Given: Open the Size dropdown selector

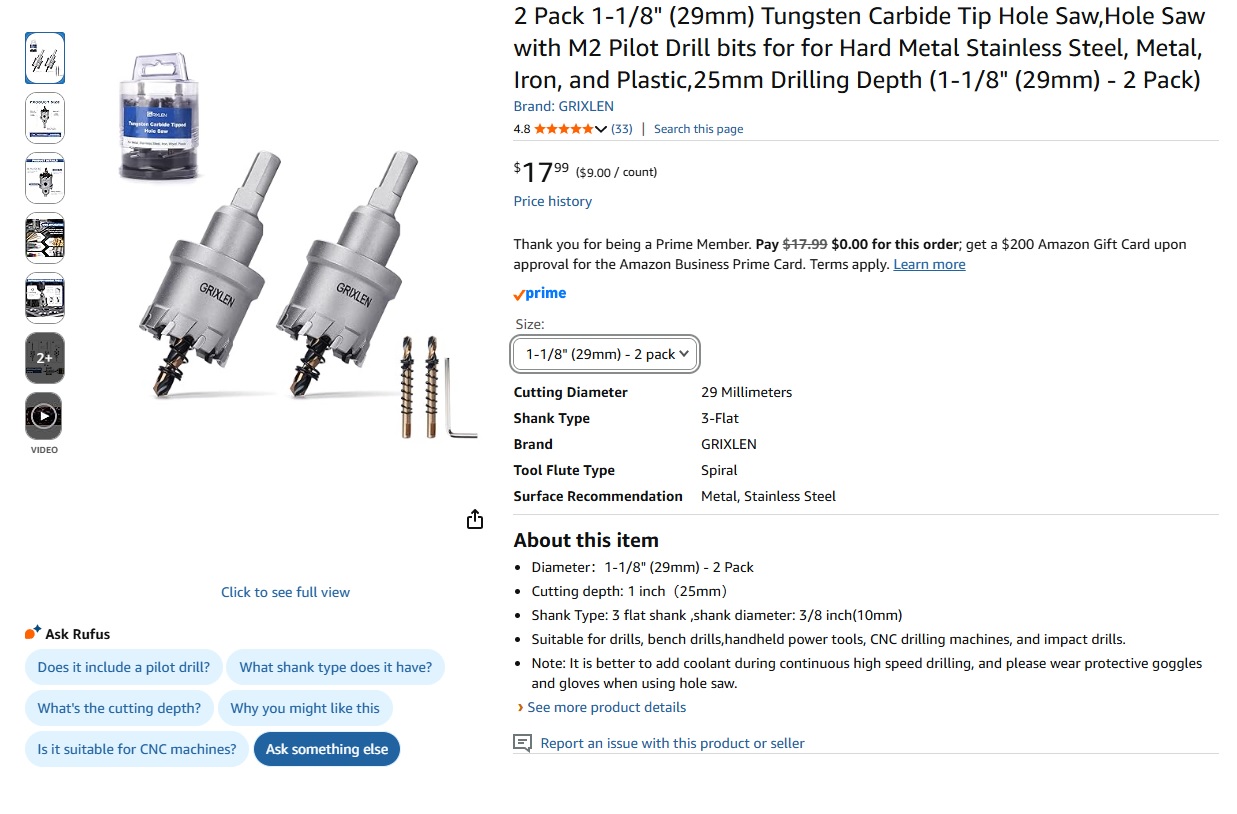Looking at the screenshot, I should [605, 354].
